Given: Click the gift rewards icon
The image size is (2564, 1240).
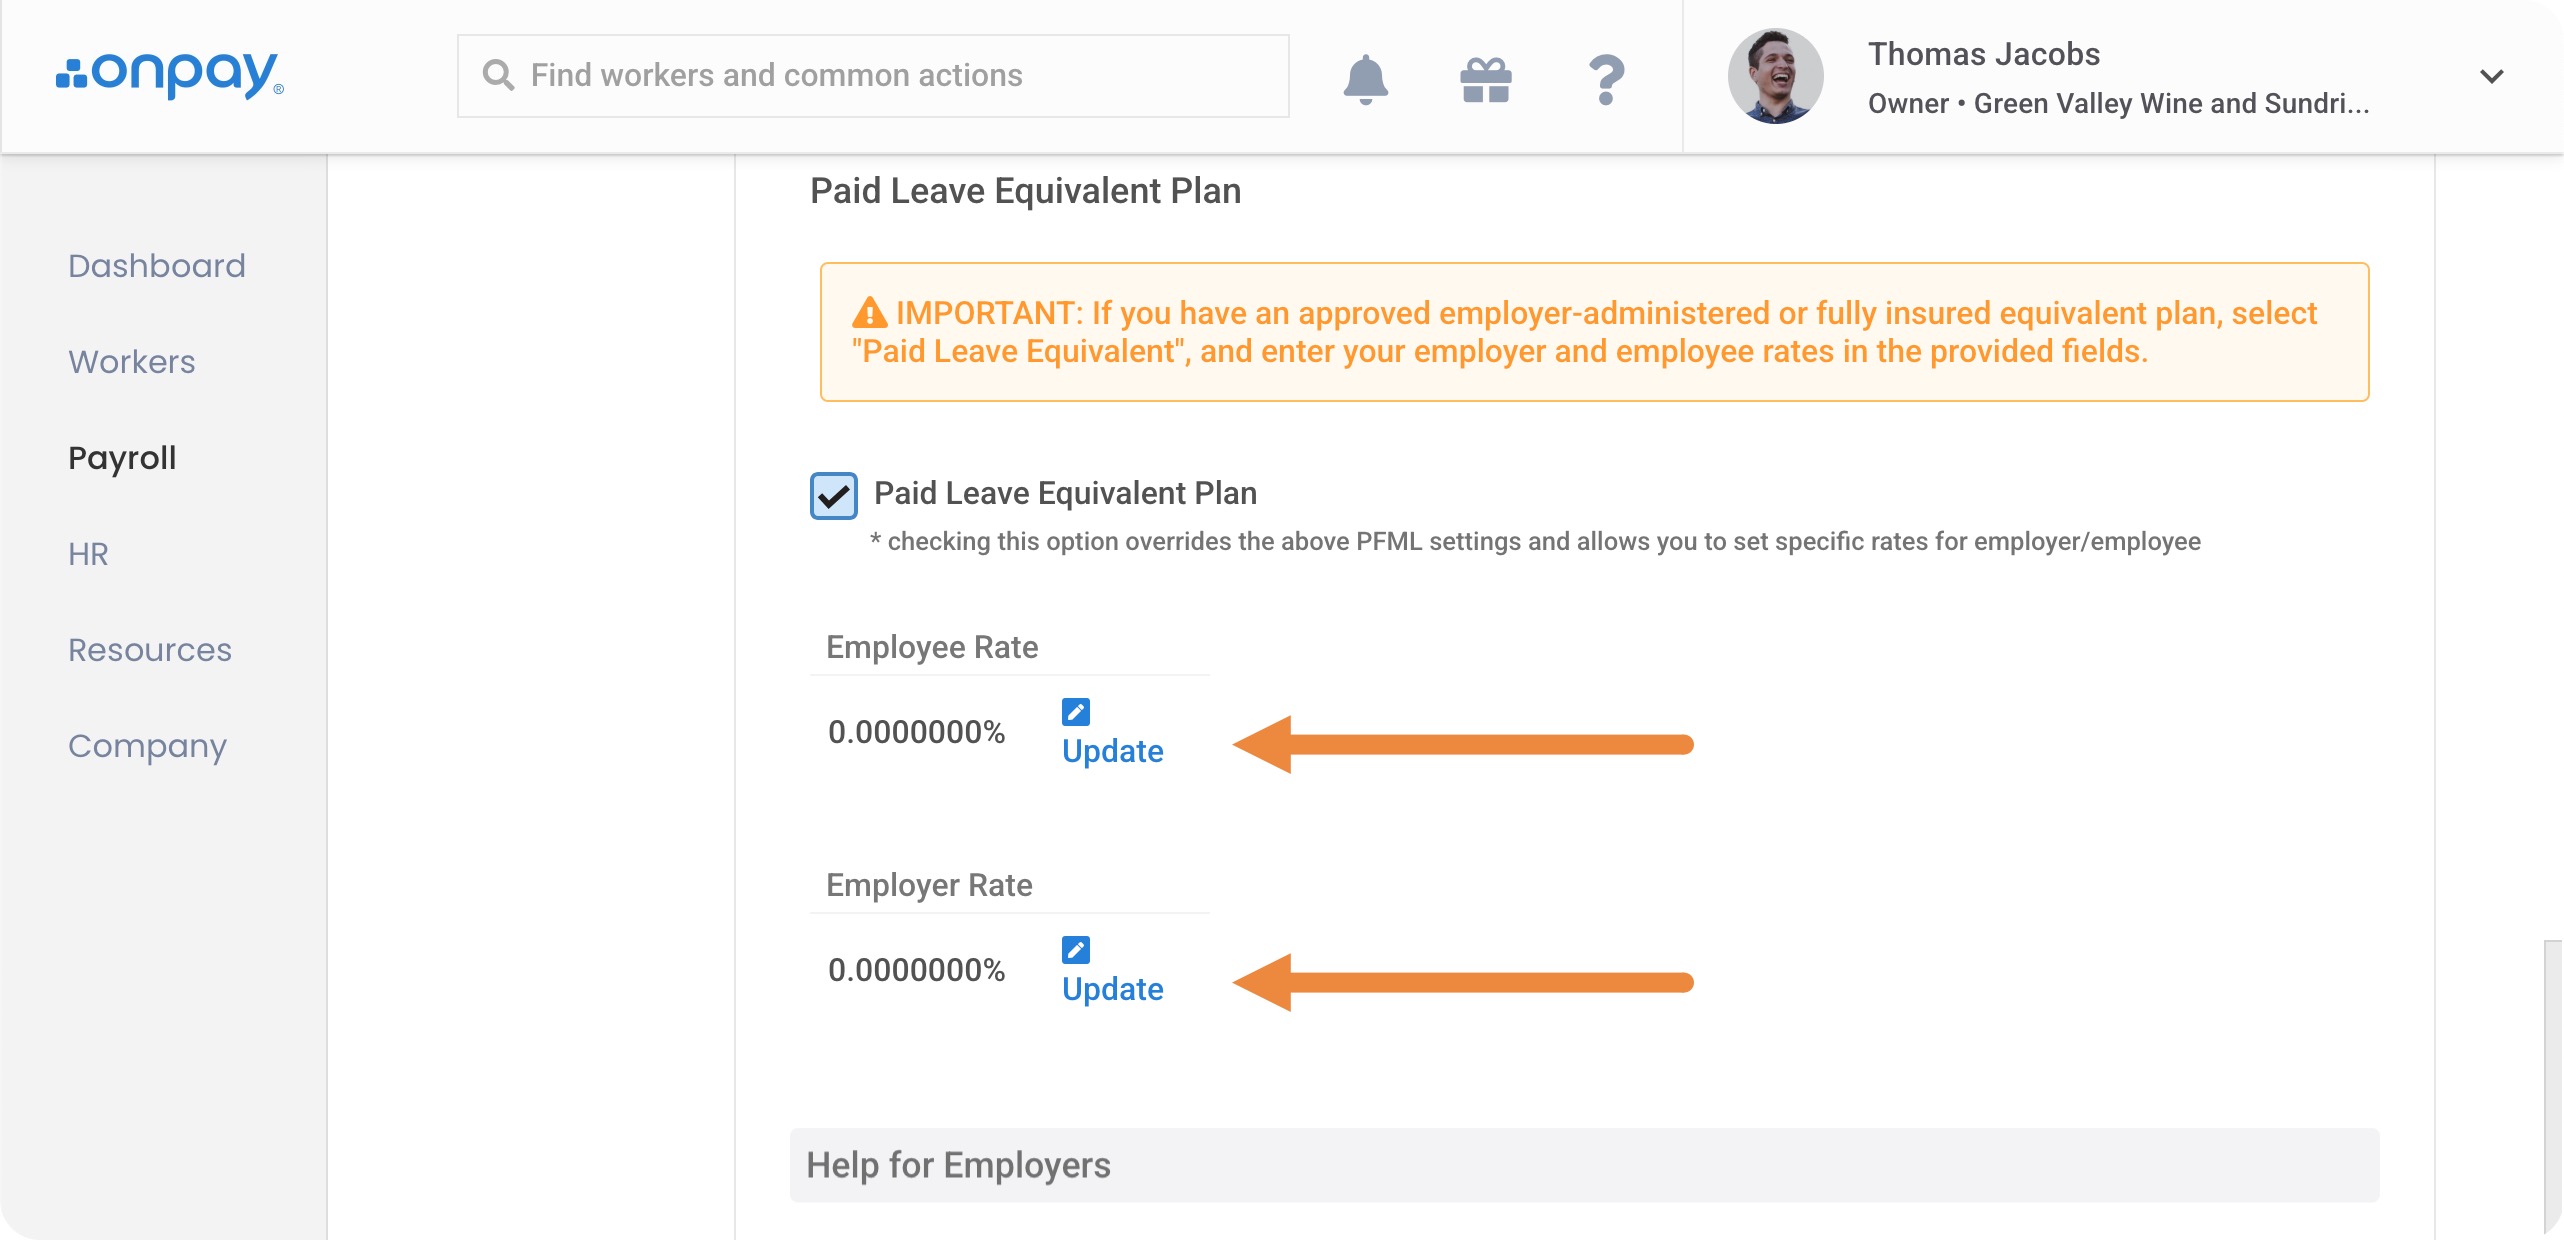Looking at the screenshot, I should (1485, 79).
